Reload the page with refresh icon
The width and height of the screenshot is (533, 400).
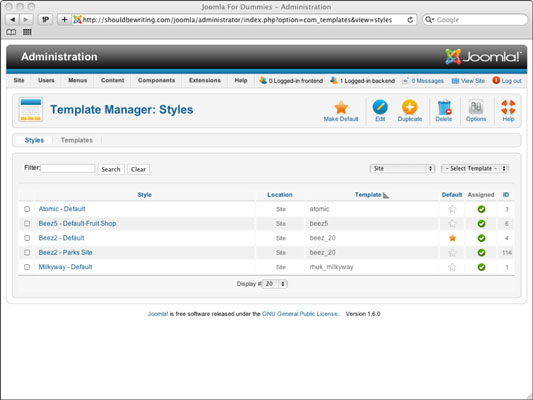(x=410, y=20)
